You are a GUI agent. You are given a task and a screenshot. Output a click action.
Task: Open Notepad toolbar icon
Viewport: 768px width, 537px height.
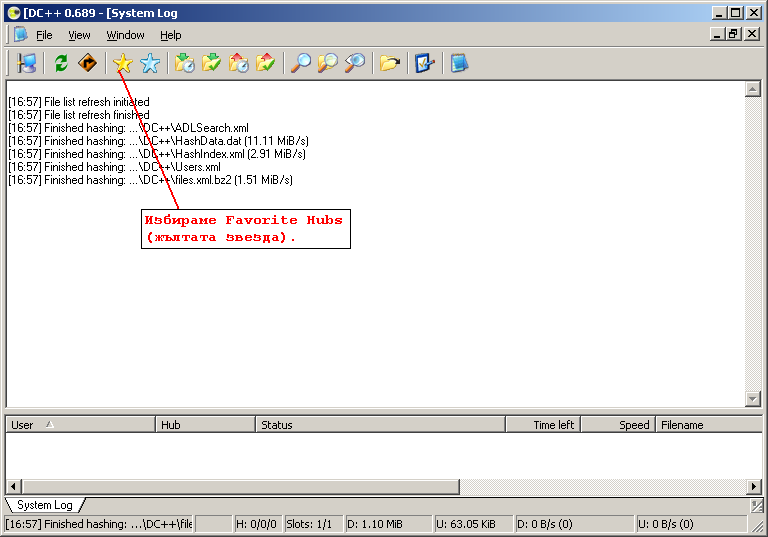pyautogui.click(x=459, y=63)
